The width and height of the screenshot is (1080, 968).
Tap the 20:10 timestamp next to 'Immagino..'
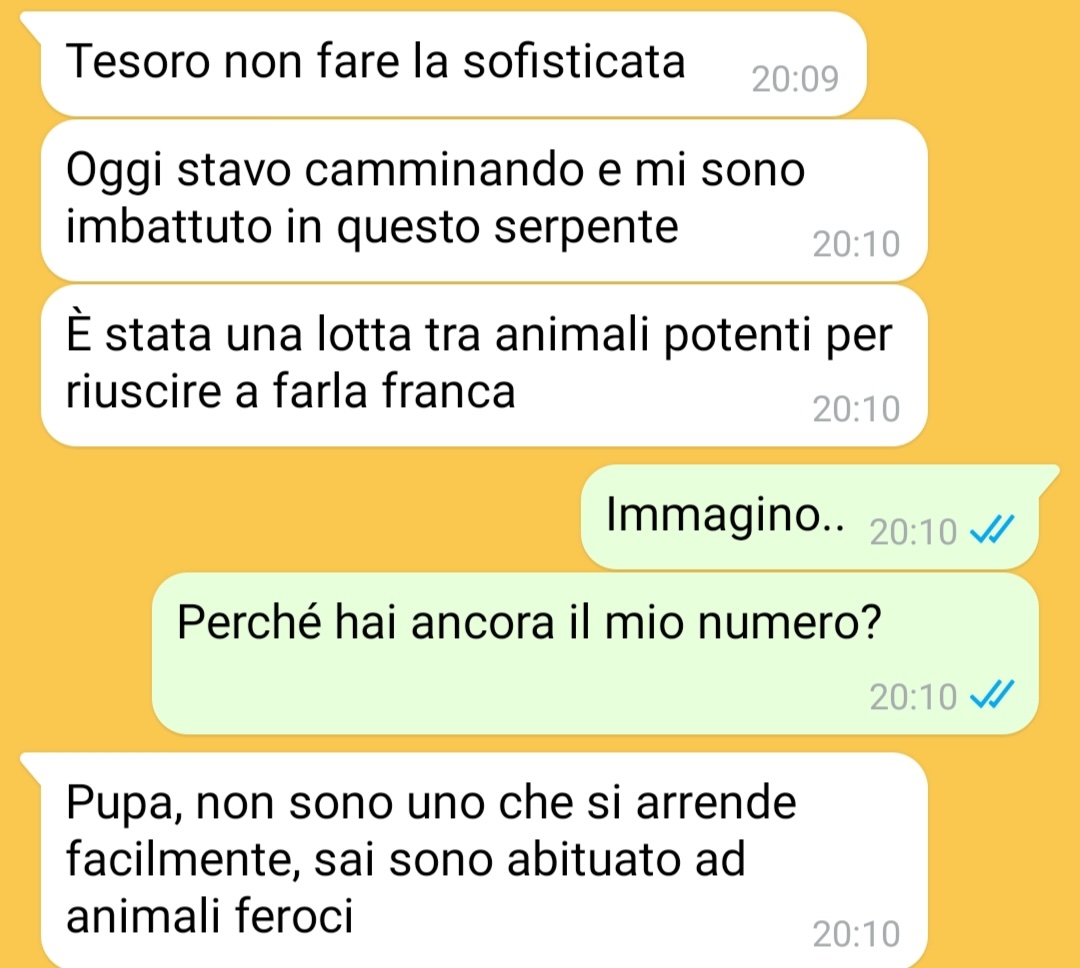click(913, 532)
